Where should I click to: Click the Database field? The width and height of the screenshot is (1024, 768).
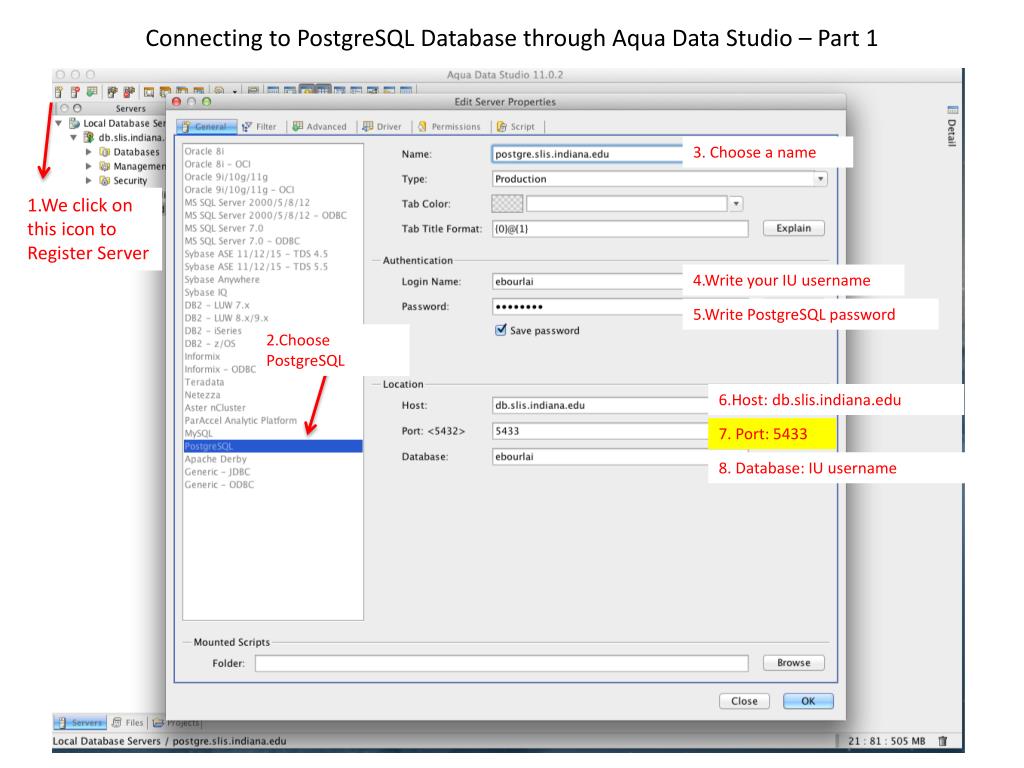pos(600,456)
